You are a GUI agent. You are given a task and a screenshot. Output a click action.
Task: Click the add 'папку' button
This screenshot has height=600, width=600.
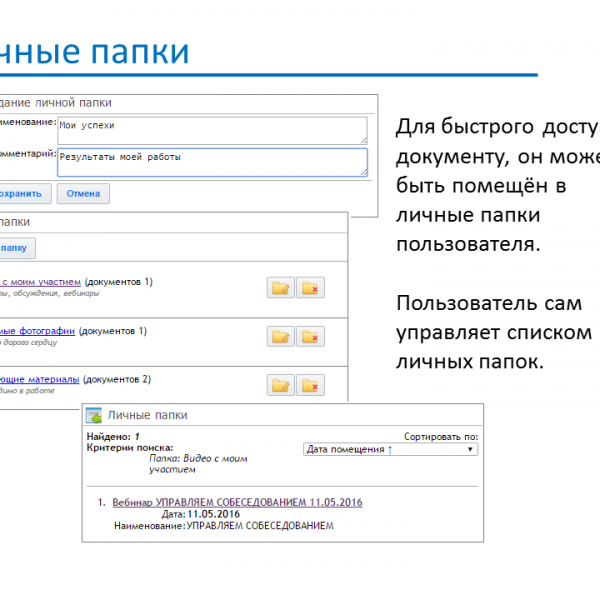click(x=16, y=248)
